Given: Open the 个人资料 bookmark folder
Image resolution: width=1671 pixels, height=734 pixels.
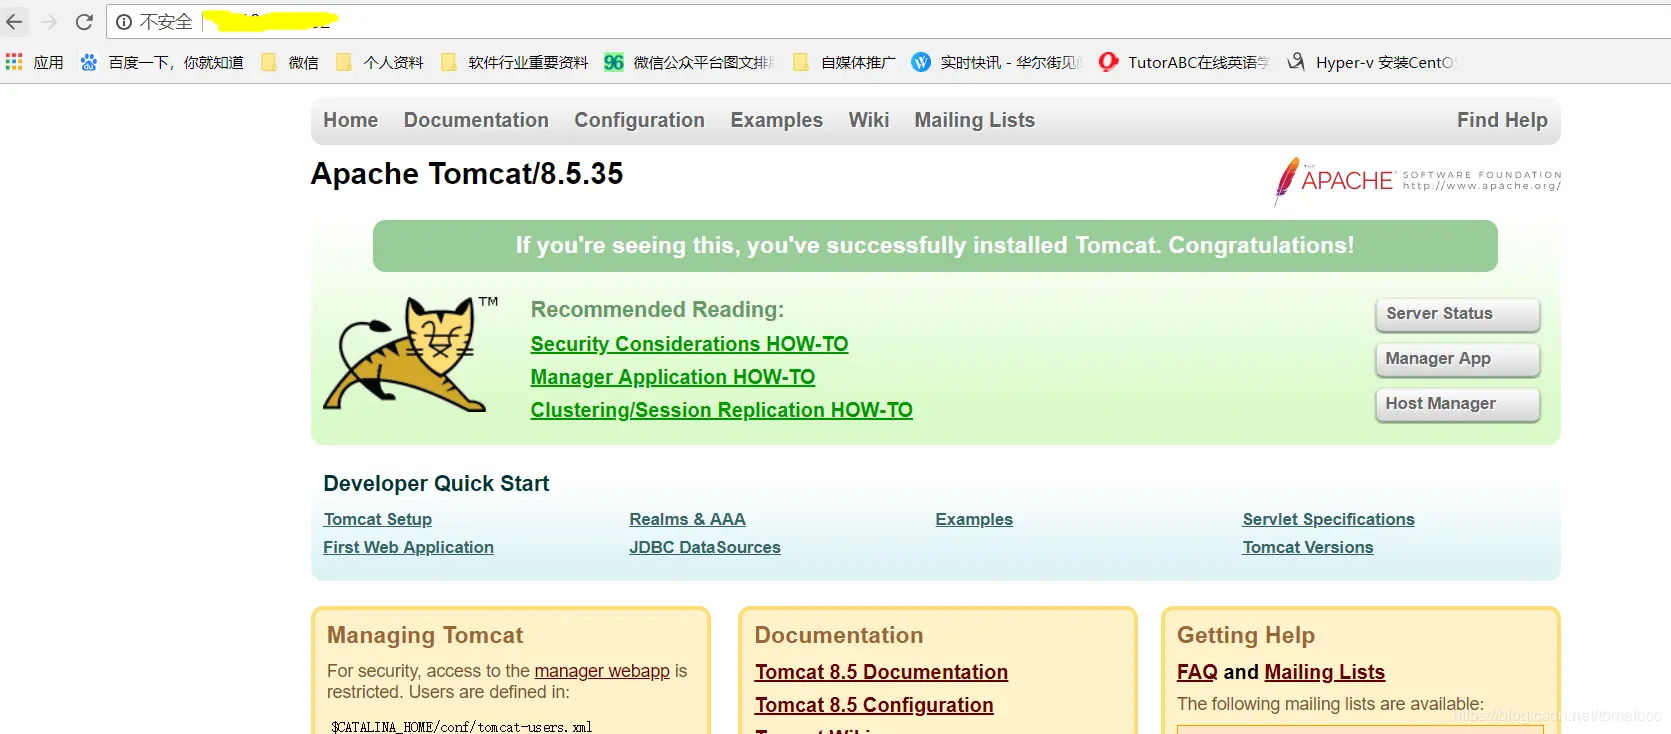Looking at the screenshot, I should [x=379, y=62].
